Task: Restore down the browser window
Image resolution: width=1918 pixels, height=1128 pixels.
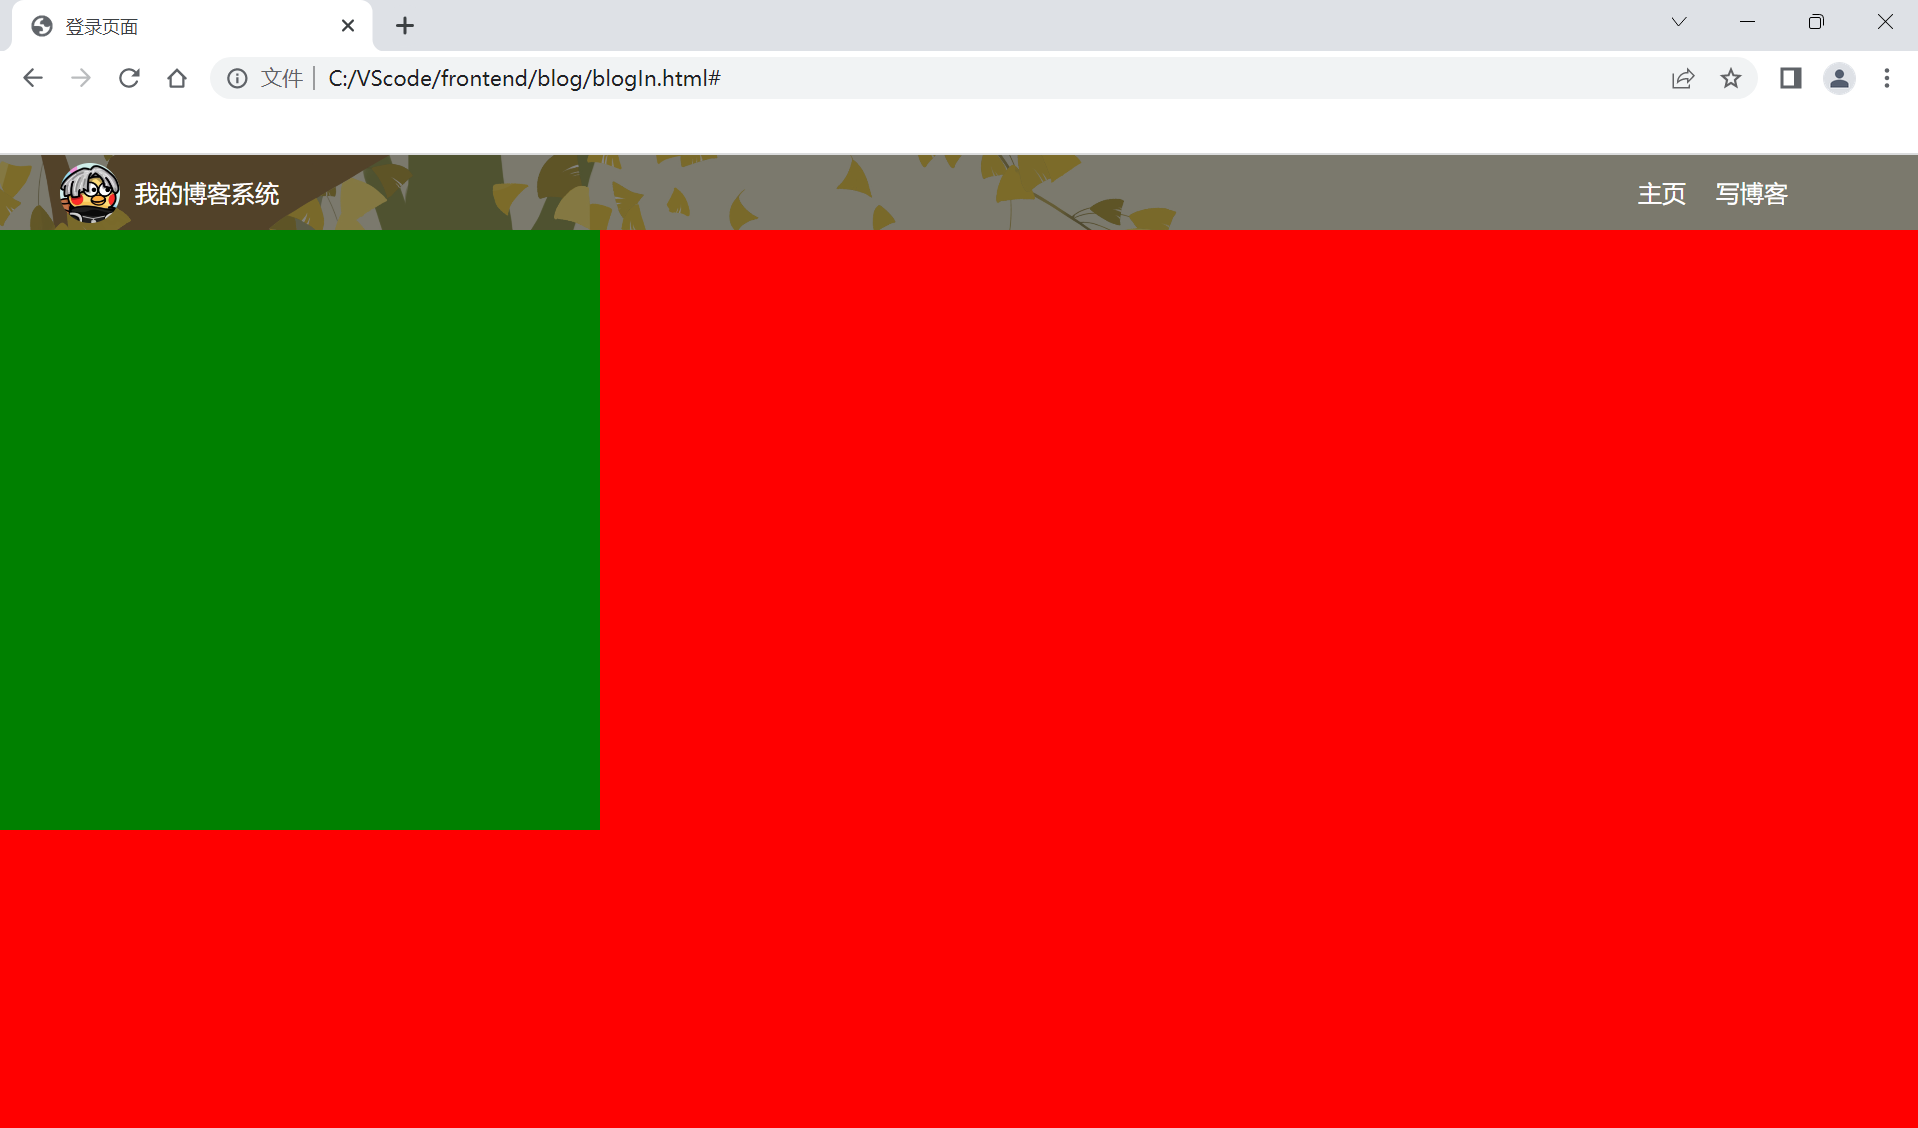Action: pyautogui.click(x=1816, y=22)
